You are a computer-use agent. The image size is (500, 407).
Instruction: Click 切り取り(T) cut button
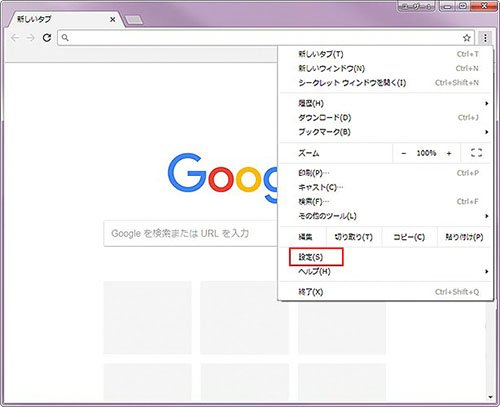coord(354,237)
